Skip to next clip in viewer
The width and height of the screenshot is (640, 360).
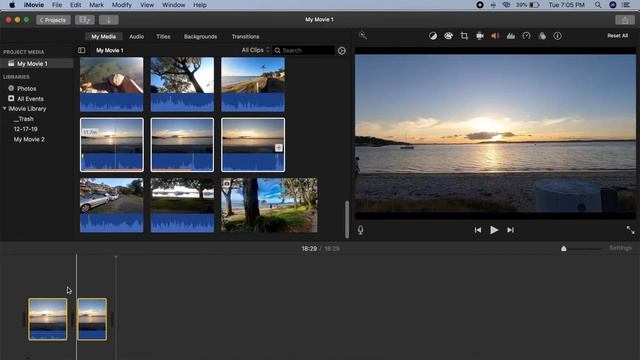510,230
